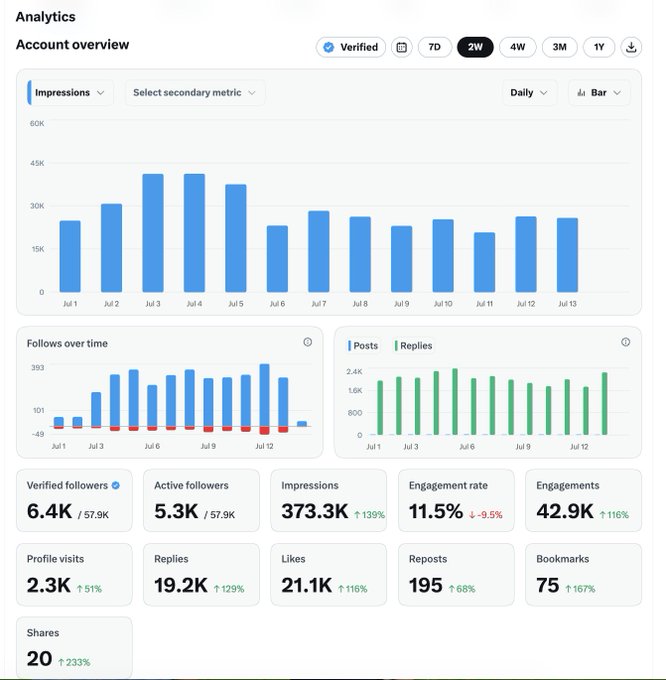Click the Jul 11 impressions bar

[x=484, y=262]
